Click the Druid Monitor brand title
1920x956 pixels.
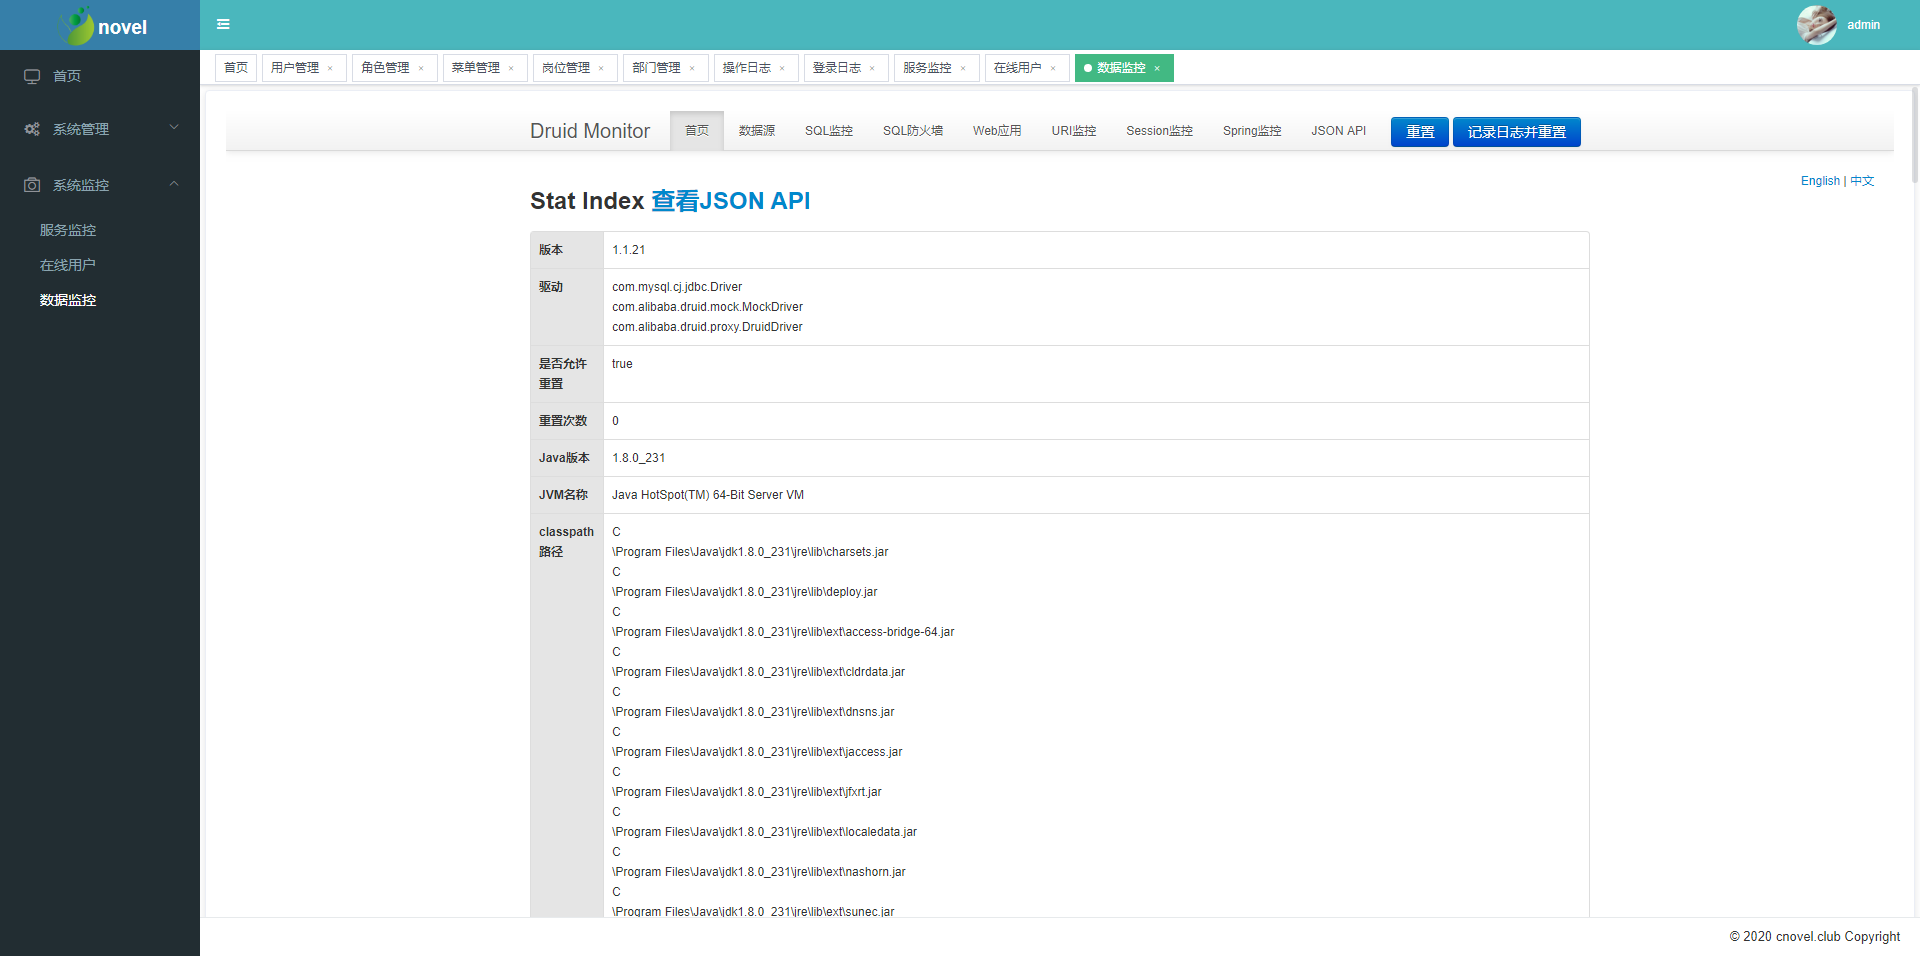[x=590, y=131]
